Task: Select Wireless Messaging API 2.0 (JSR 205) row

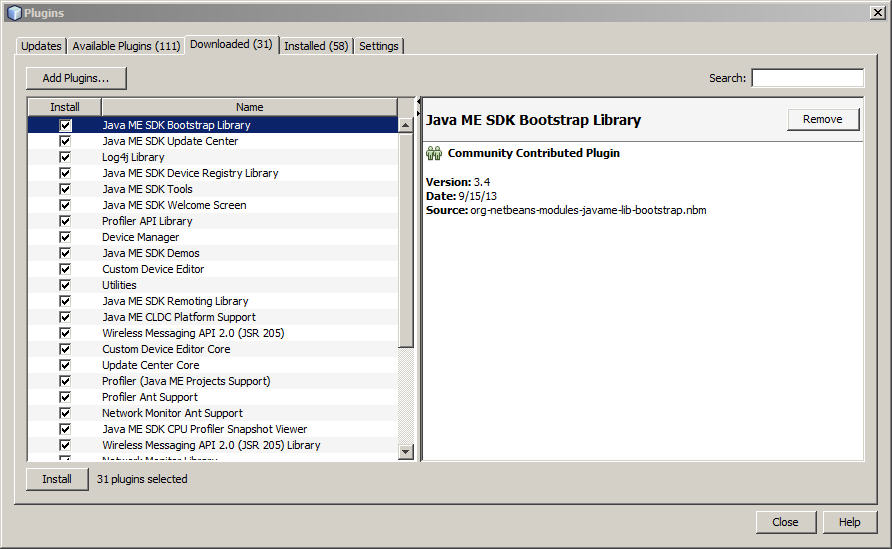Action: pos(213,333)
